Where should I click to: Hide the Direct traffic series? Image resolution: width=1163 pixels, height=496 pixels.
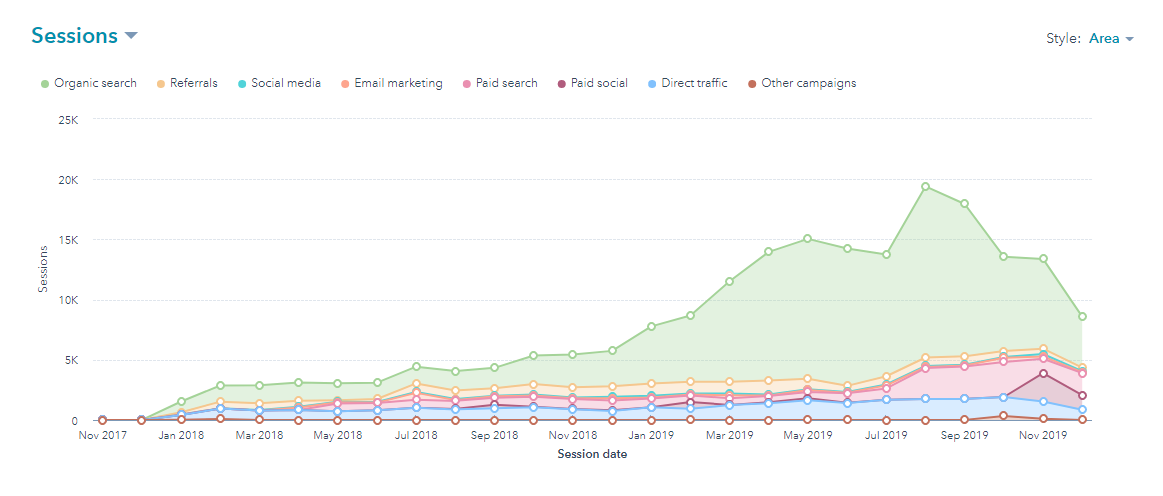click(x=687, y=83)
